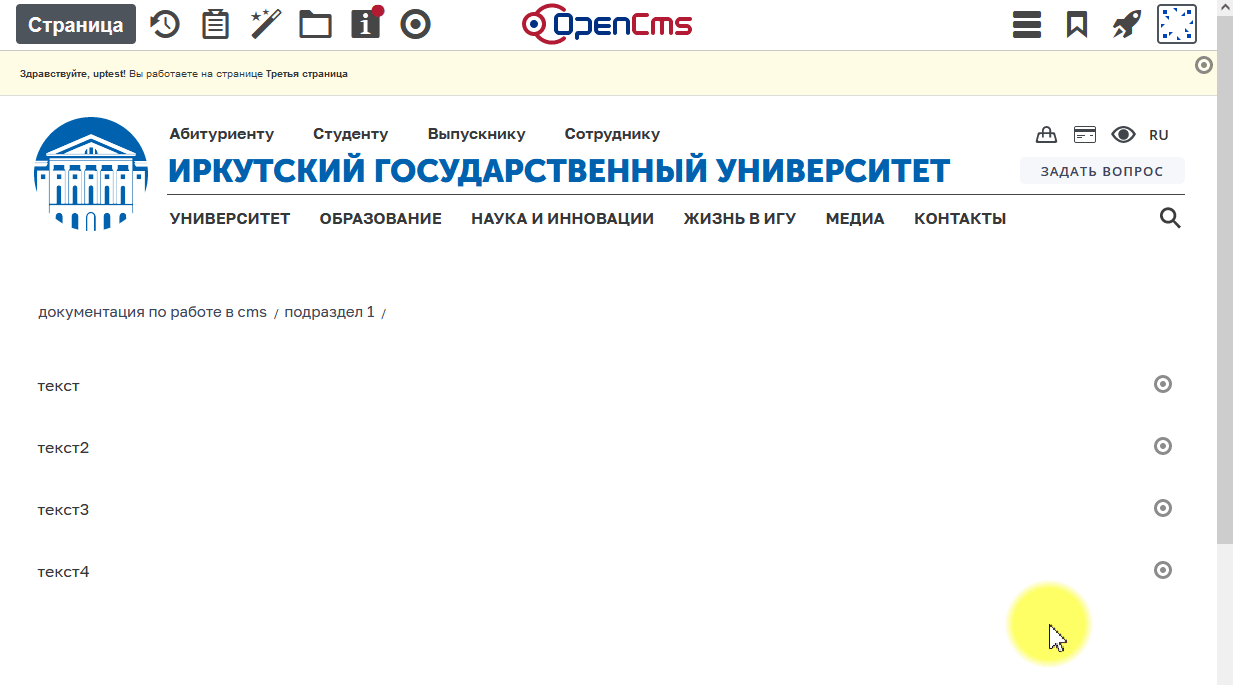1233x685 pixels.
Task: Open the hamburger sitemap menu
Action: click(1026, 23)
